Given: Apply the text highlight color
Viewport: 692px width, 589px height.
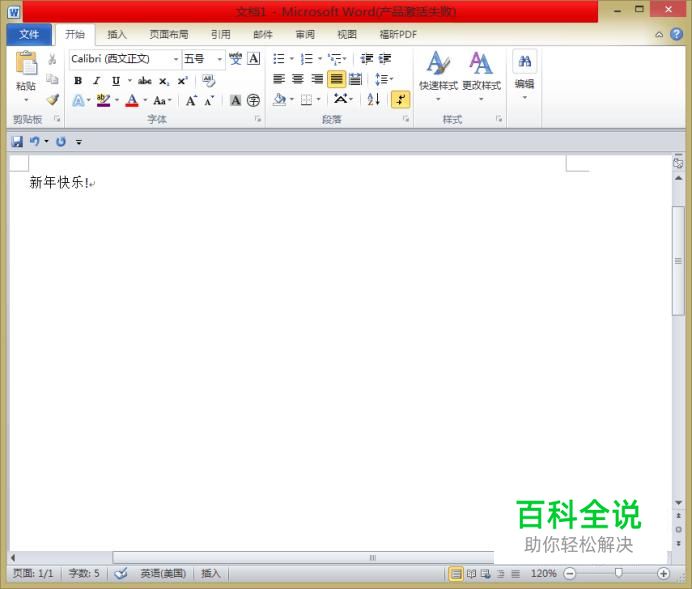Looking at the screenshot, I should pyautogui.click(x=103, y=100).
